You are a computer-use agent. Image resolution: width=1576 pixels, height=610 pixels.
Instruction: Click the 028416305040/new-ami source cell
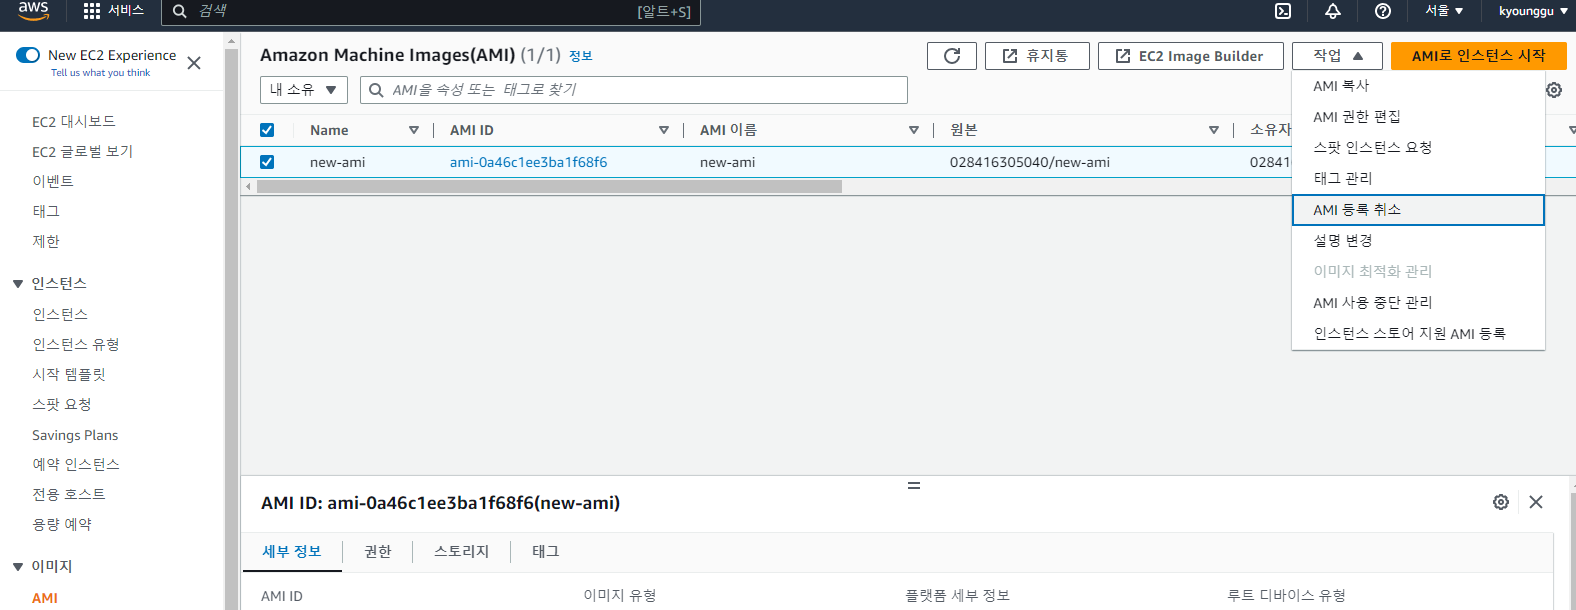[1030, 162]
